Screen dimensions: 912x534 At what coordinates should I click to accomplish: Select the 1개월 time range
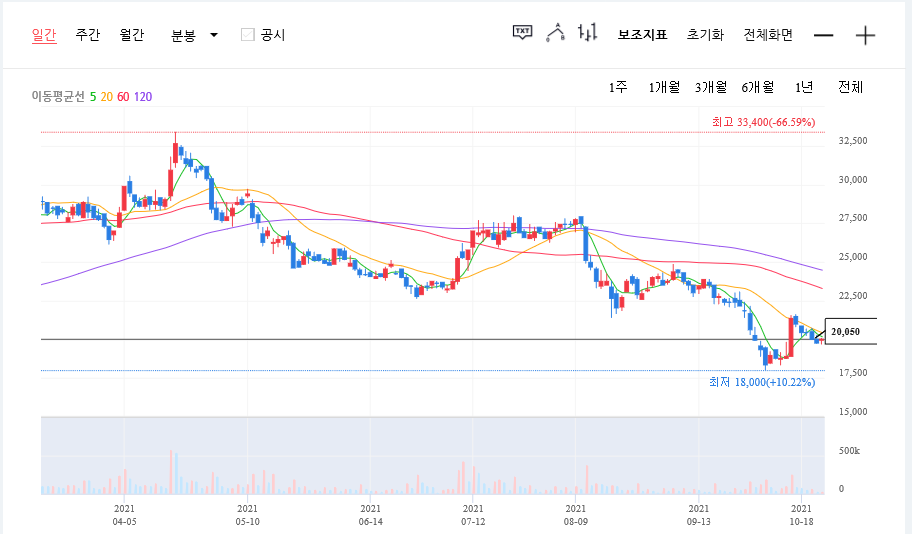coord(664,87)
